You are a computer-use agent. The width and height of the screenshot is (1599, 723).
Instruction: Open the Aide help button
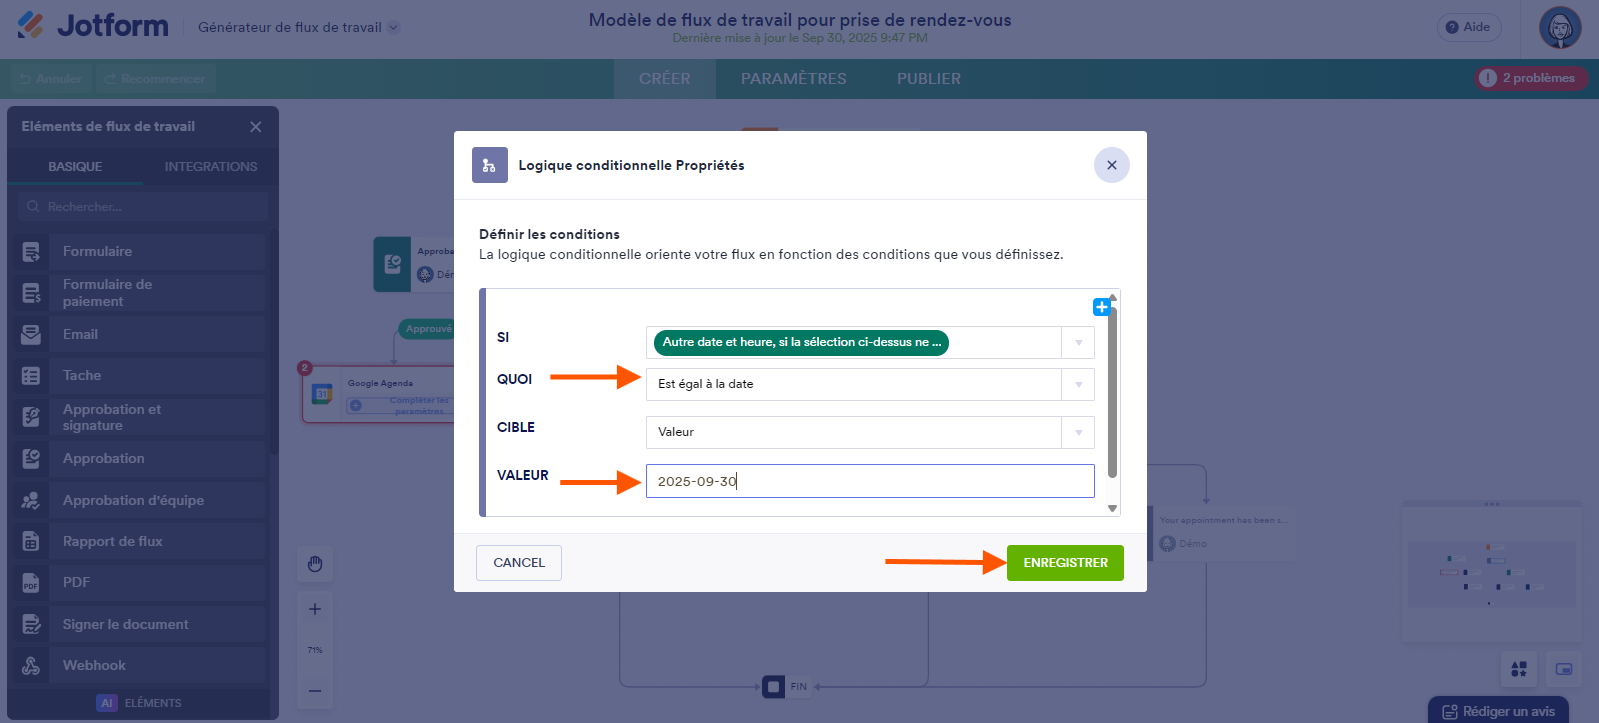pyautogui.click(x=1468, y=27)
